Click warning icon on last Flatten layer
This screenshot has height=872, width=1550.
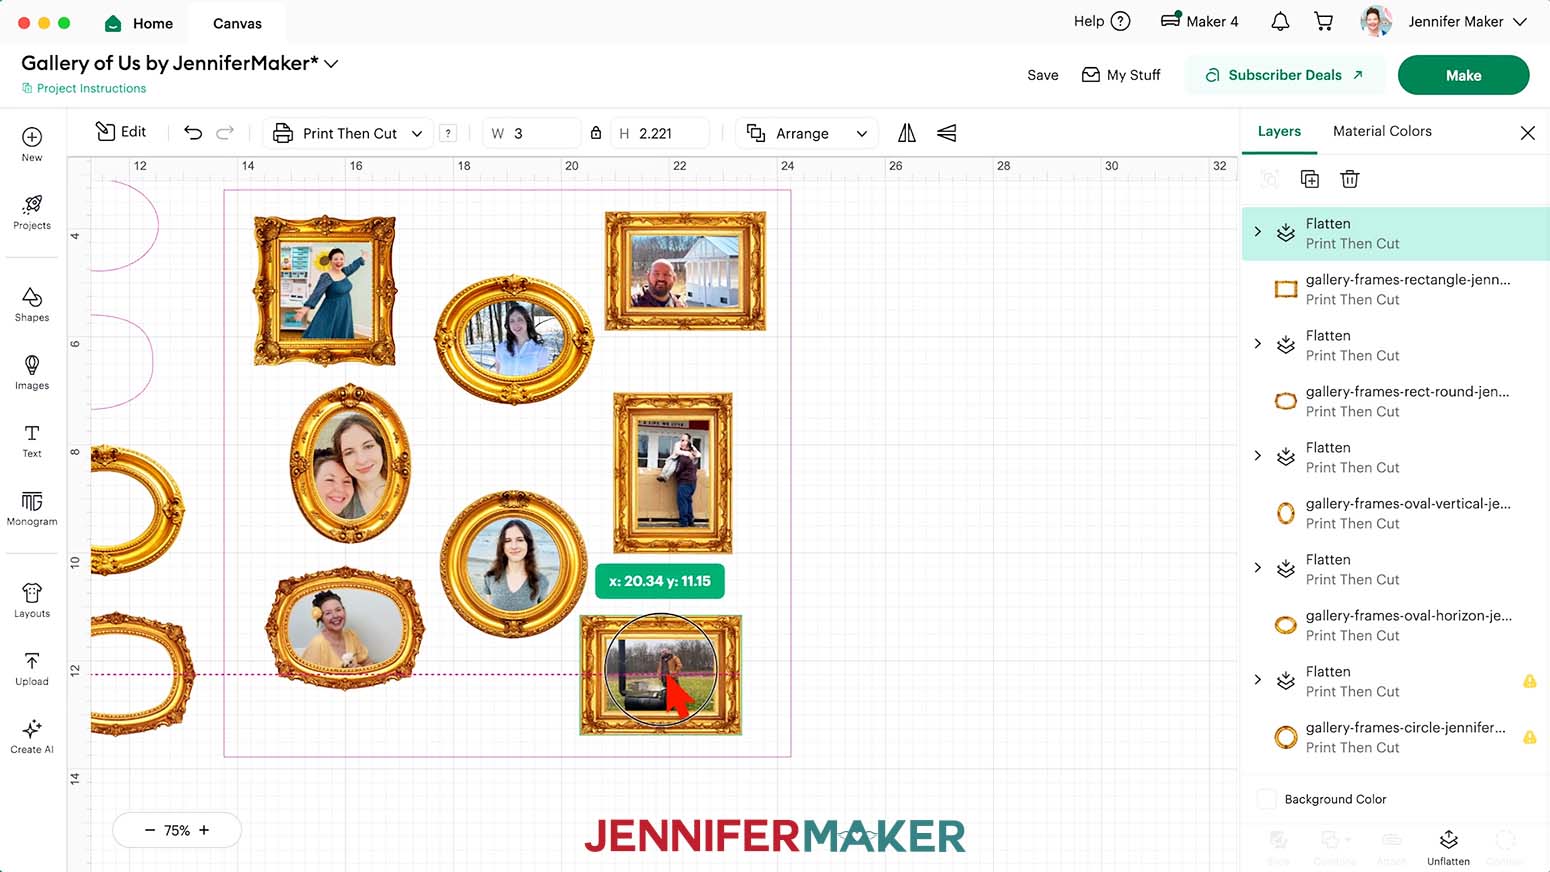point(1529,681)
